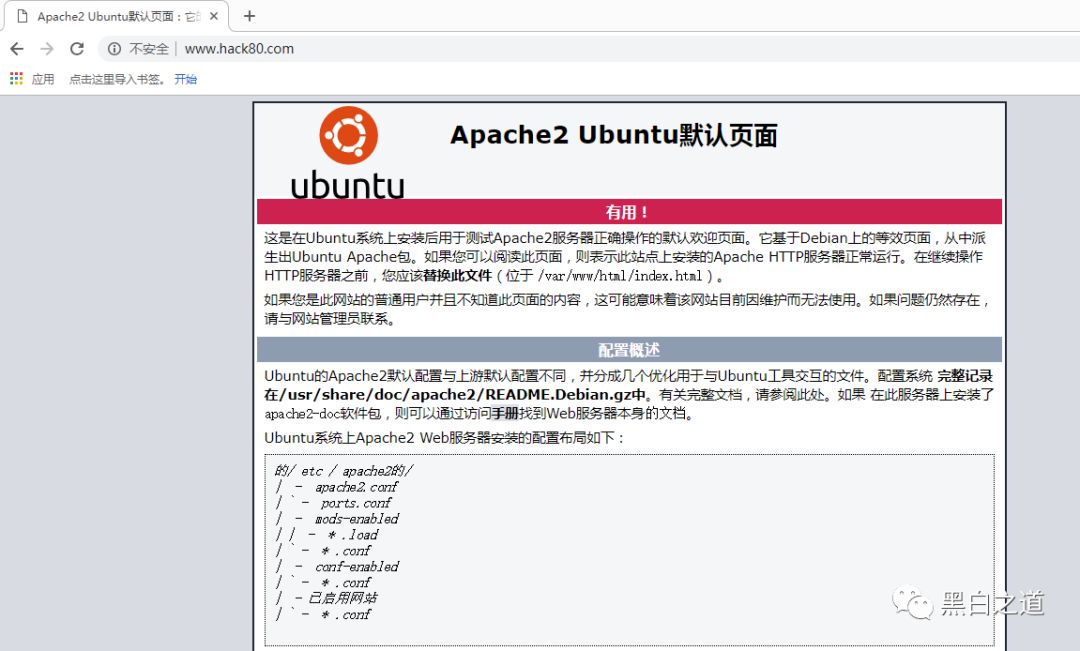Click the 点击这里导入书签 bookmarks bar text
1080x651 pixels.
[x=116, y=79]
